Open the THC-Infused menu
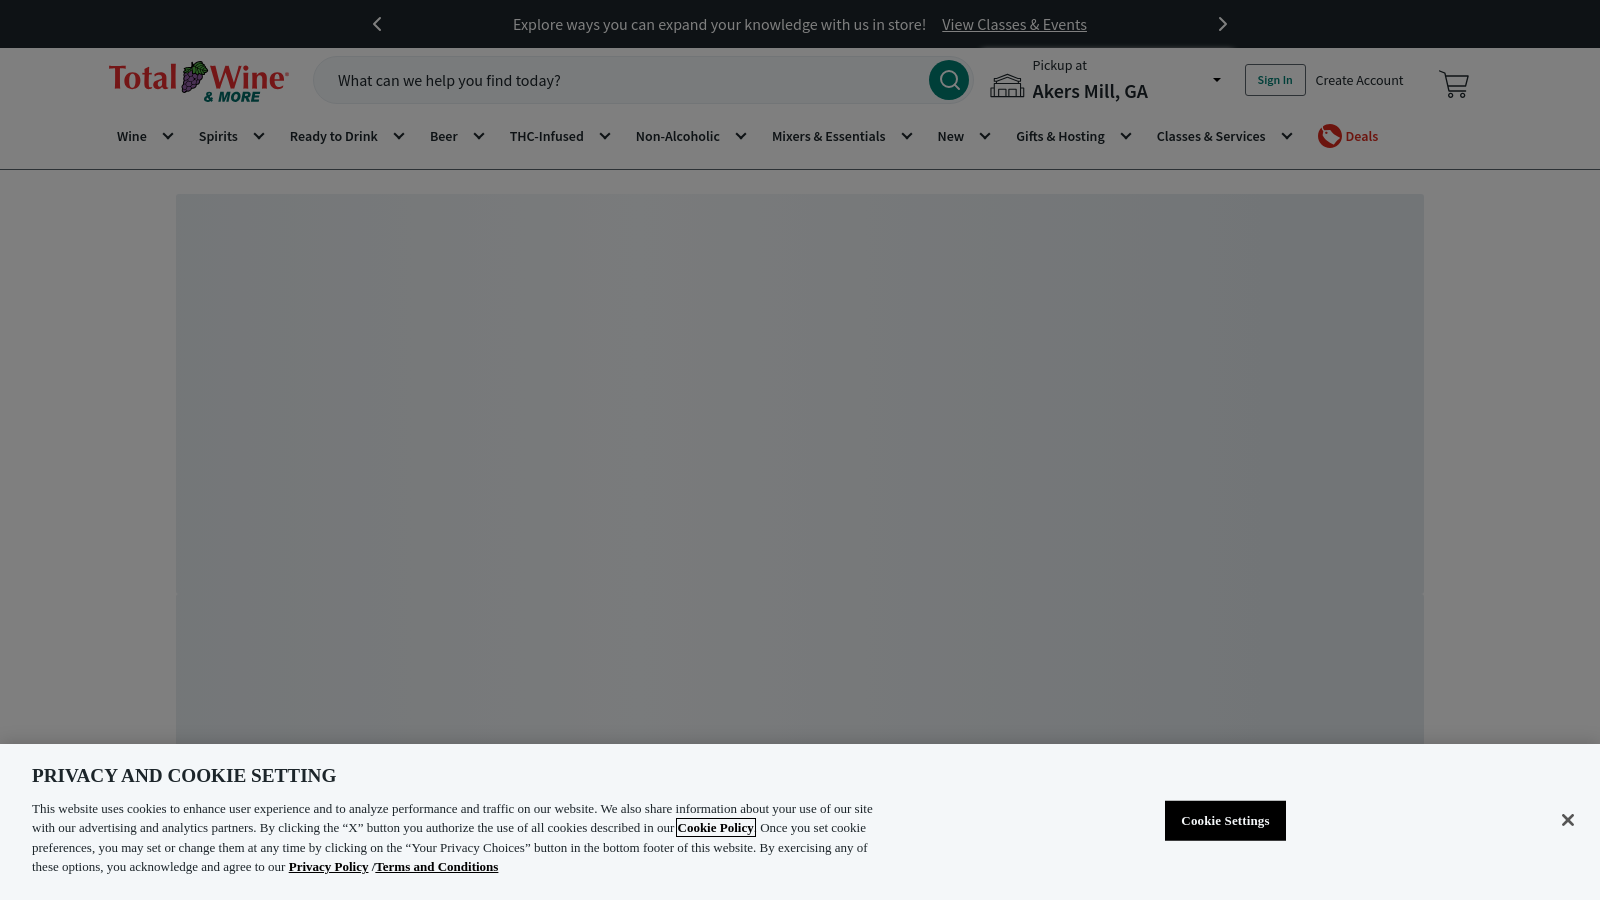Image resolution: width=1600 pixels, height=900 pixels. [x=546, y=136]
